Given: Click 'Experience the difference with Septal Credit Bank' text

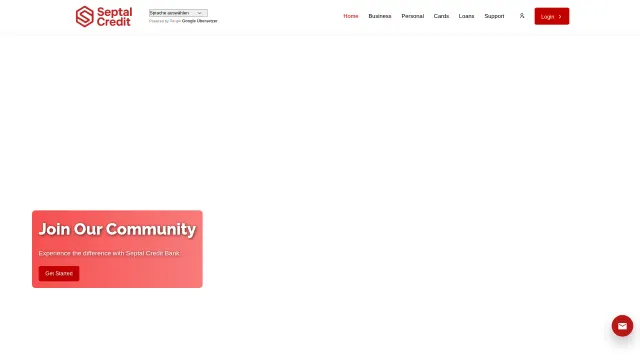Looking at the screenshot, I should [109, 253].
